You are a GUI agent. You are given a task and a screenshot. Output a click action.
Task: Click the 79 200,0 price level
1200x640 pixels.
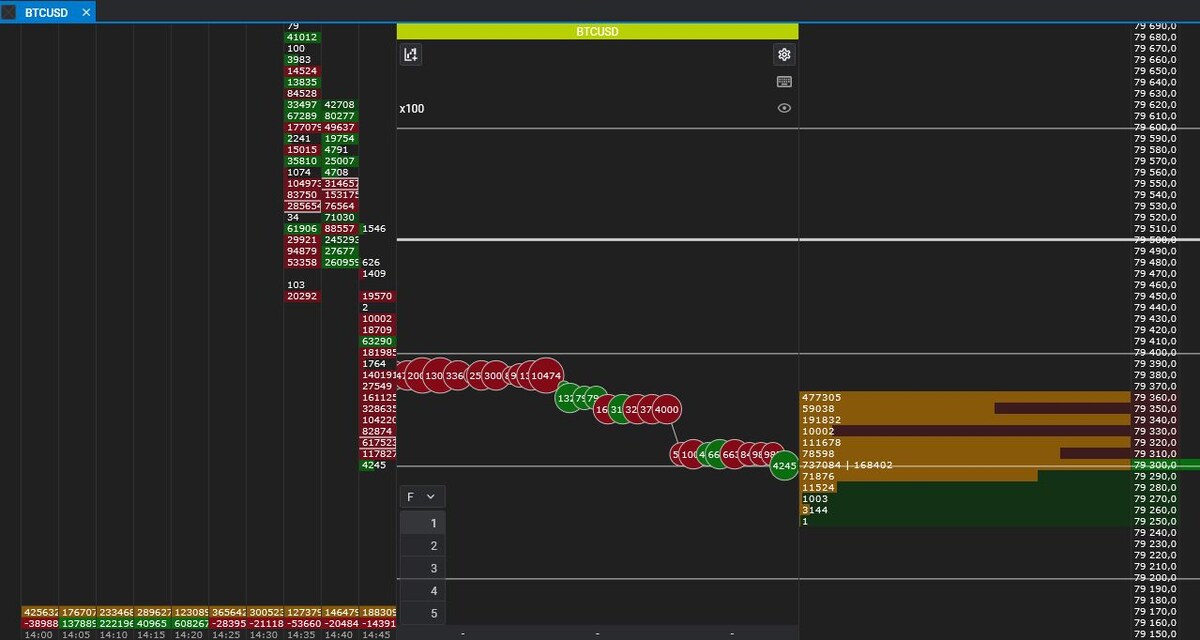click(1154, 577)
